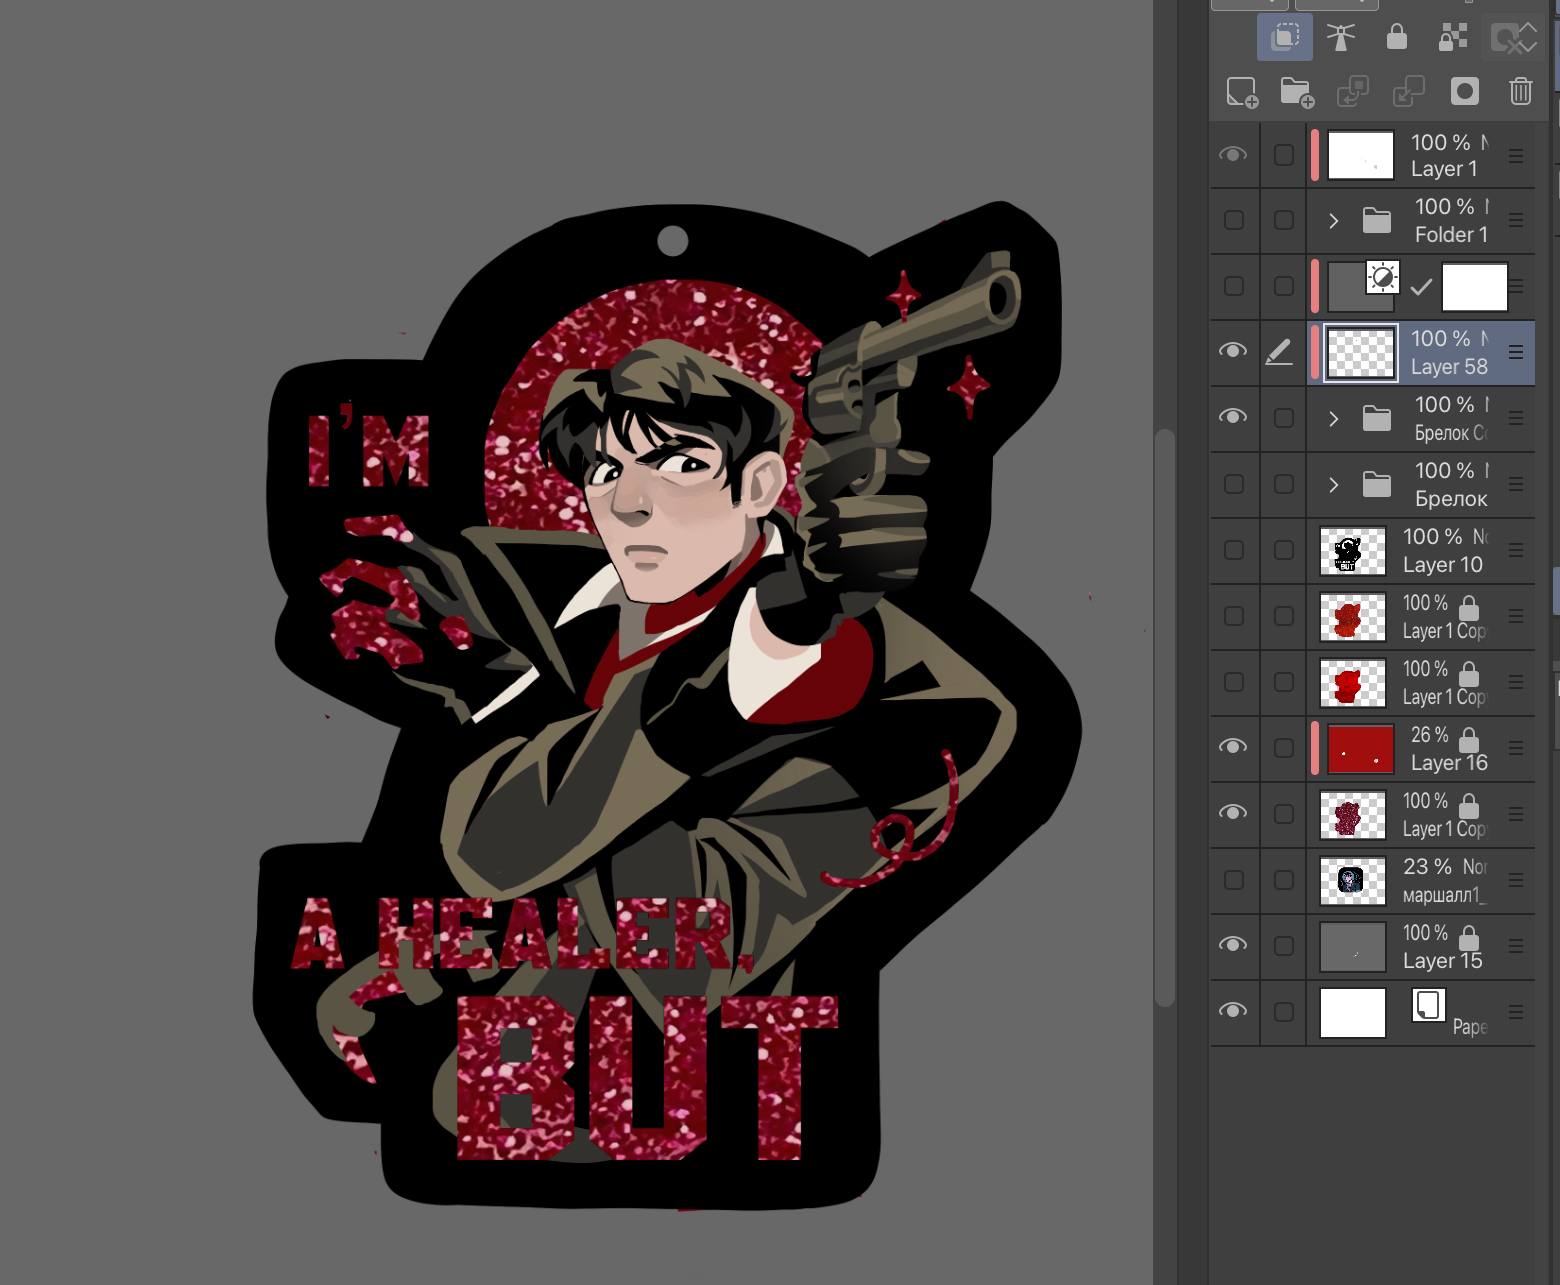The image size is (1560, 1285).
Task: Toggle Lock Transparent Pixels icon
Action: 1453,38
